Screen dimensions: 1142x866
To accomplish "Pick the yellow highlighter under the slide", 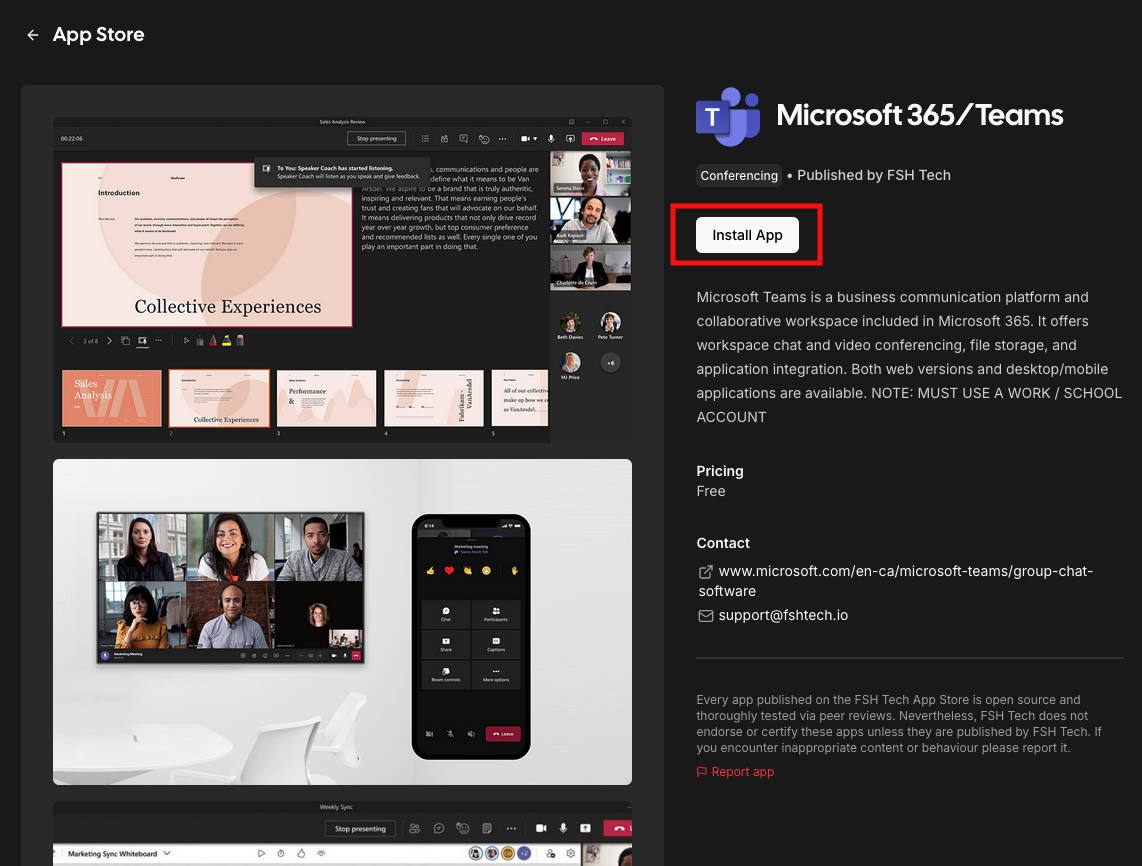I will click(227, 341).
